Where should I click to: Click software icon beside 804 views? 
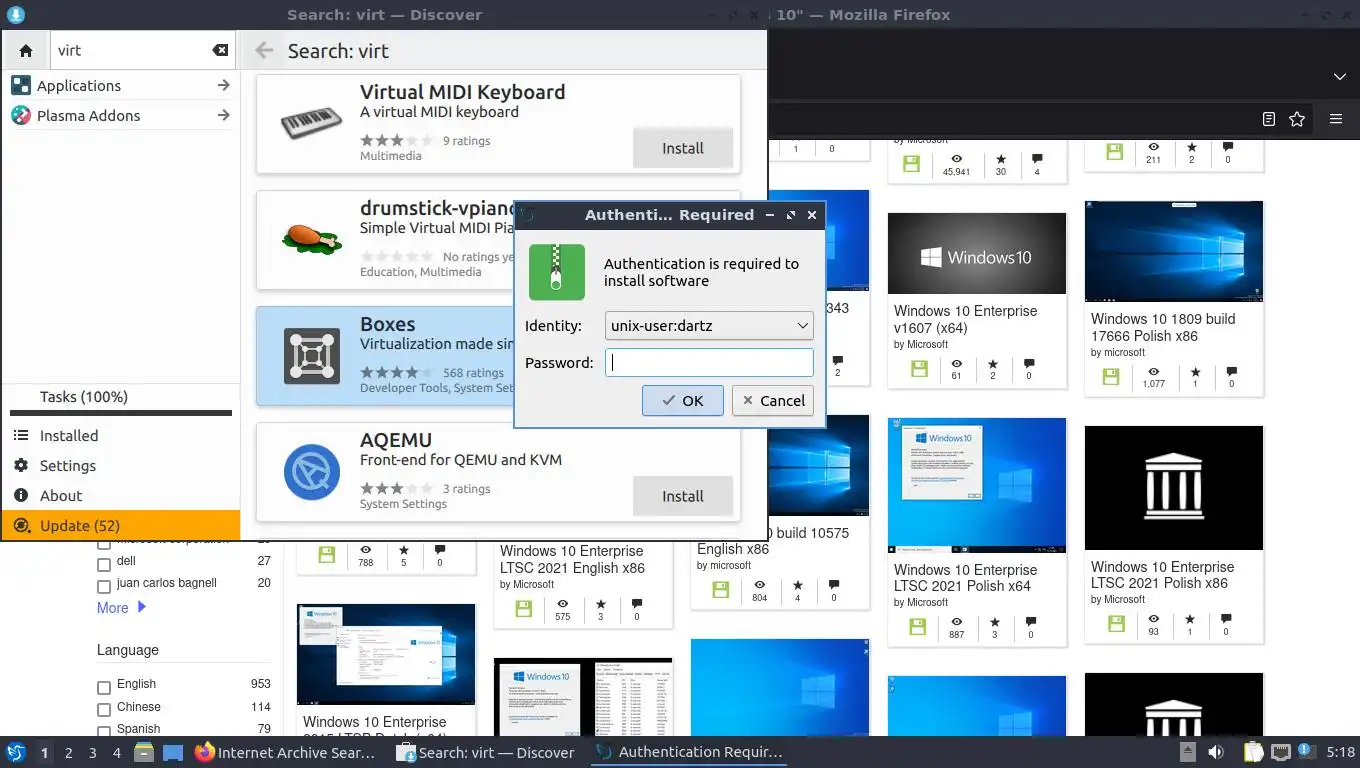(x=720, y=590)
